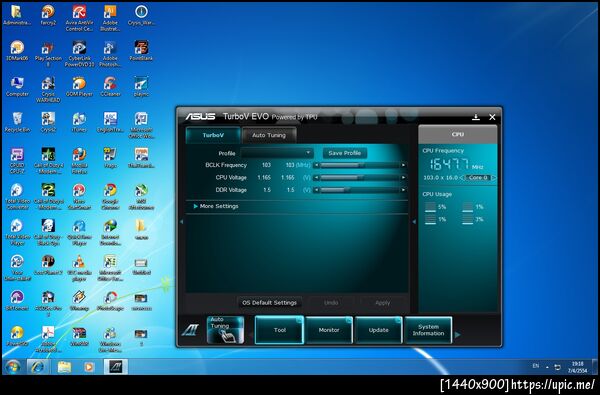Click the 5% CPU usage meter
Screen dimensions: 600x395
coord(435,207)
